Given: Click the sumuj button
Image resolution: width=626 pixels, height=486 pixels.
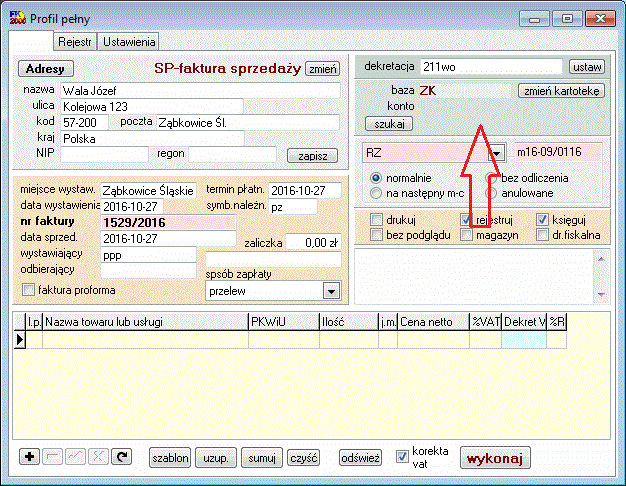Looking at the screenshot, I should click(x=262, y=458).
